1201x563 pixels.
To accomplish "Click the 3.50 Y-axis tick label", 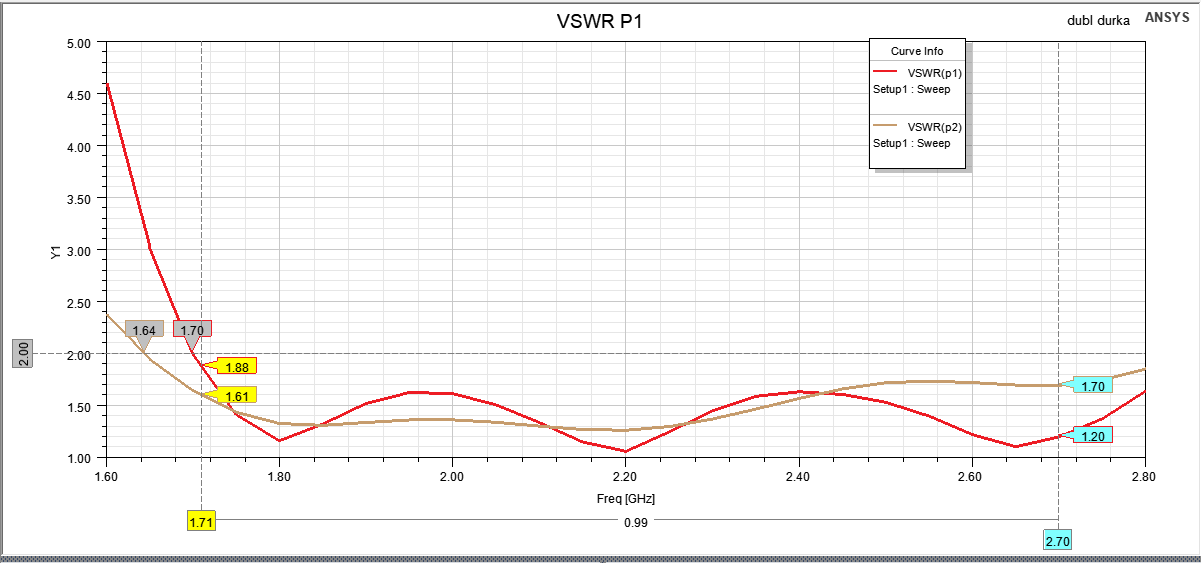I will [x=79, y=199].
